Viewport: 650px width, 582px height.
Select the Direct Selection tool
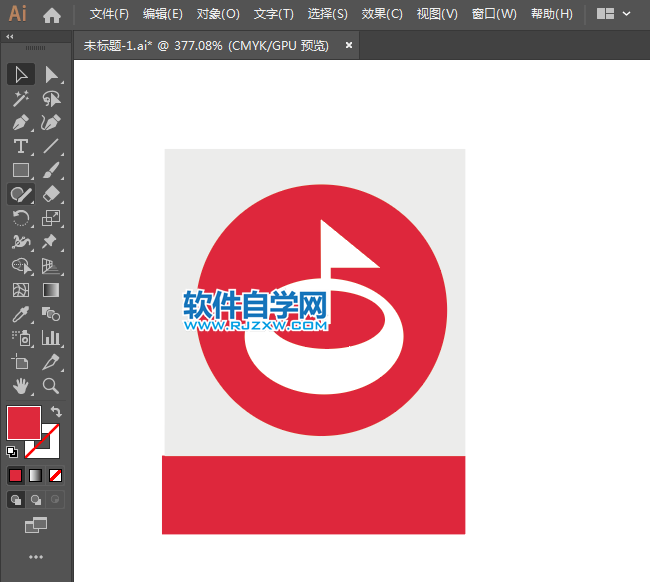[x=51, y=74]
